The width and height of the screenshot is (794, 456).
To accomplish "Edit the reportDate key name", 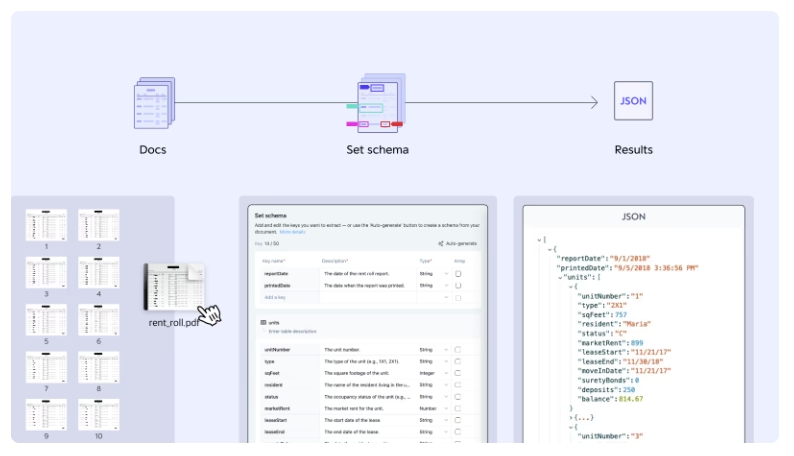I will point(276,274).
